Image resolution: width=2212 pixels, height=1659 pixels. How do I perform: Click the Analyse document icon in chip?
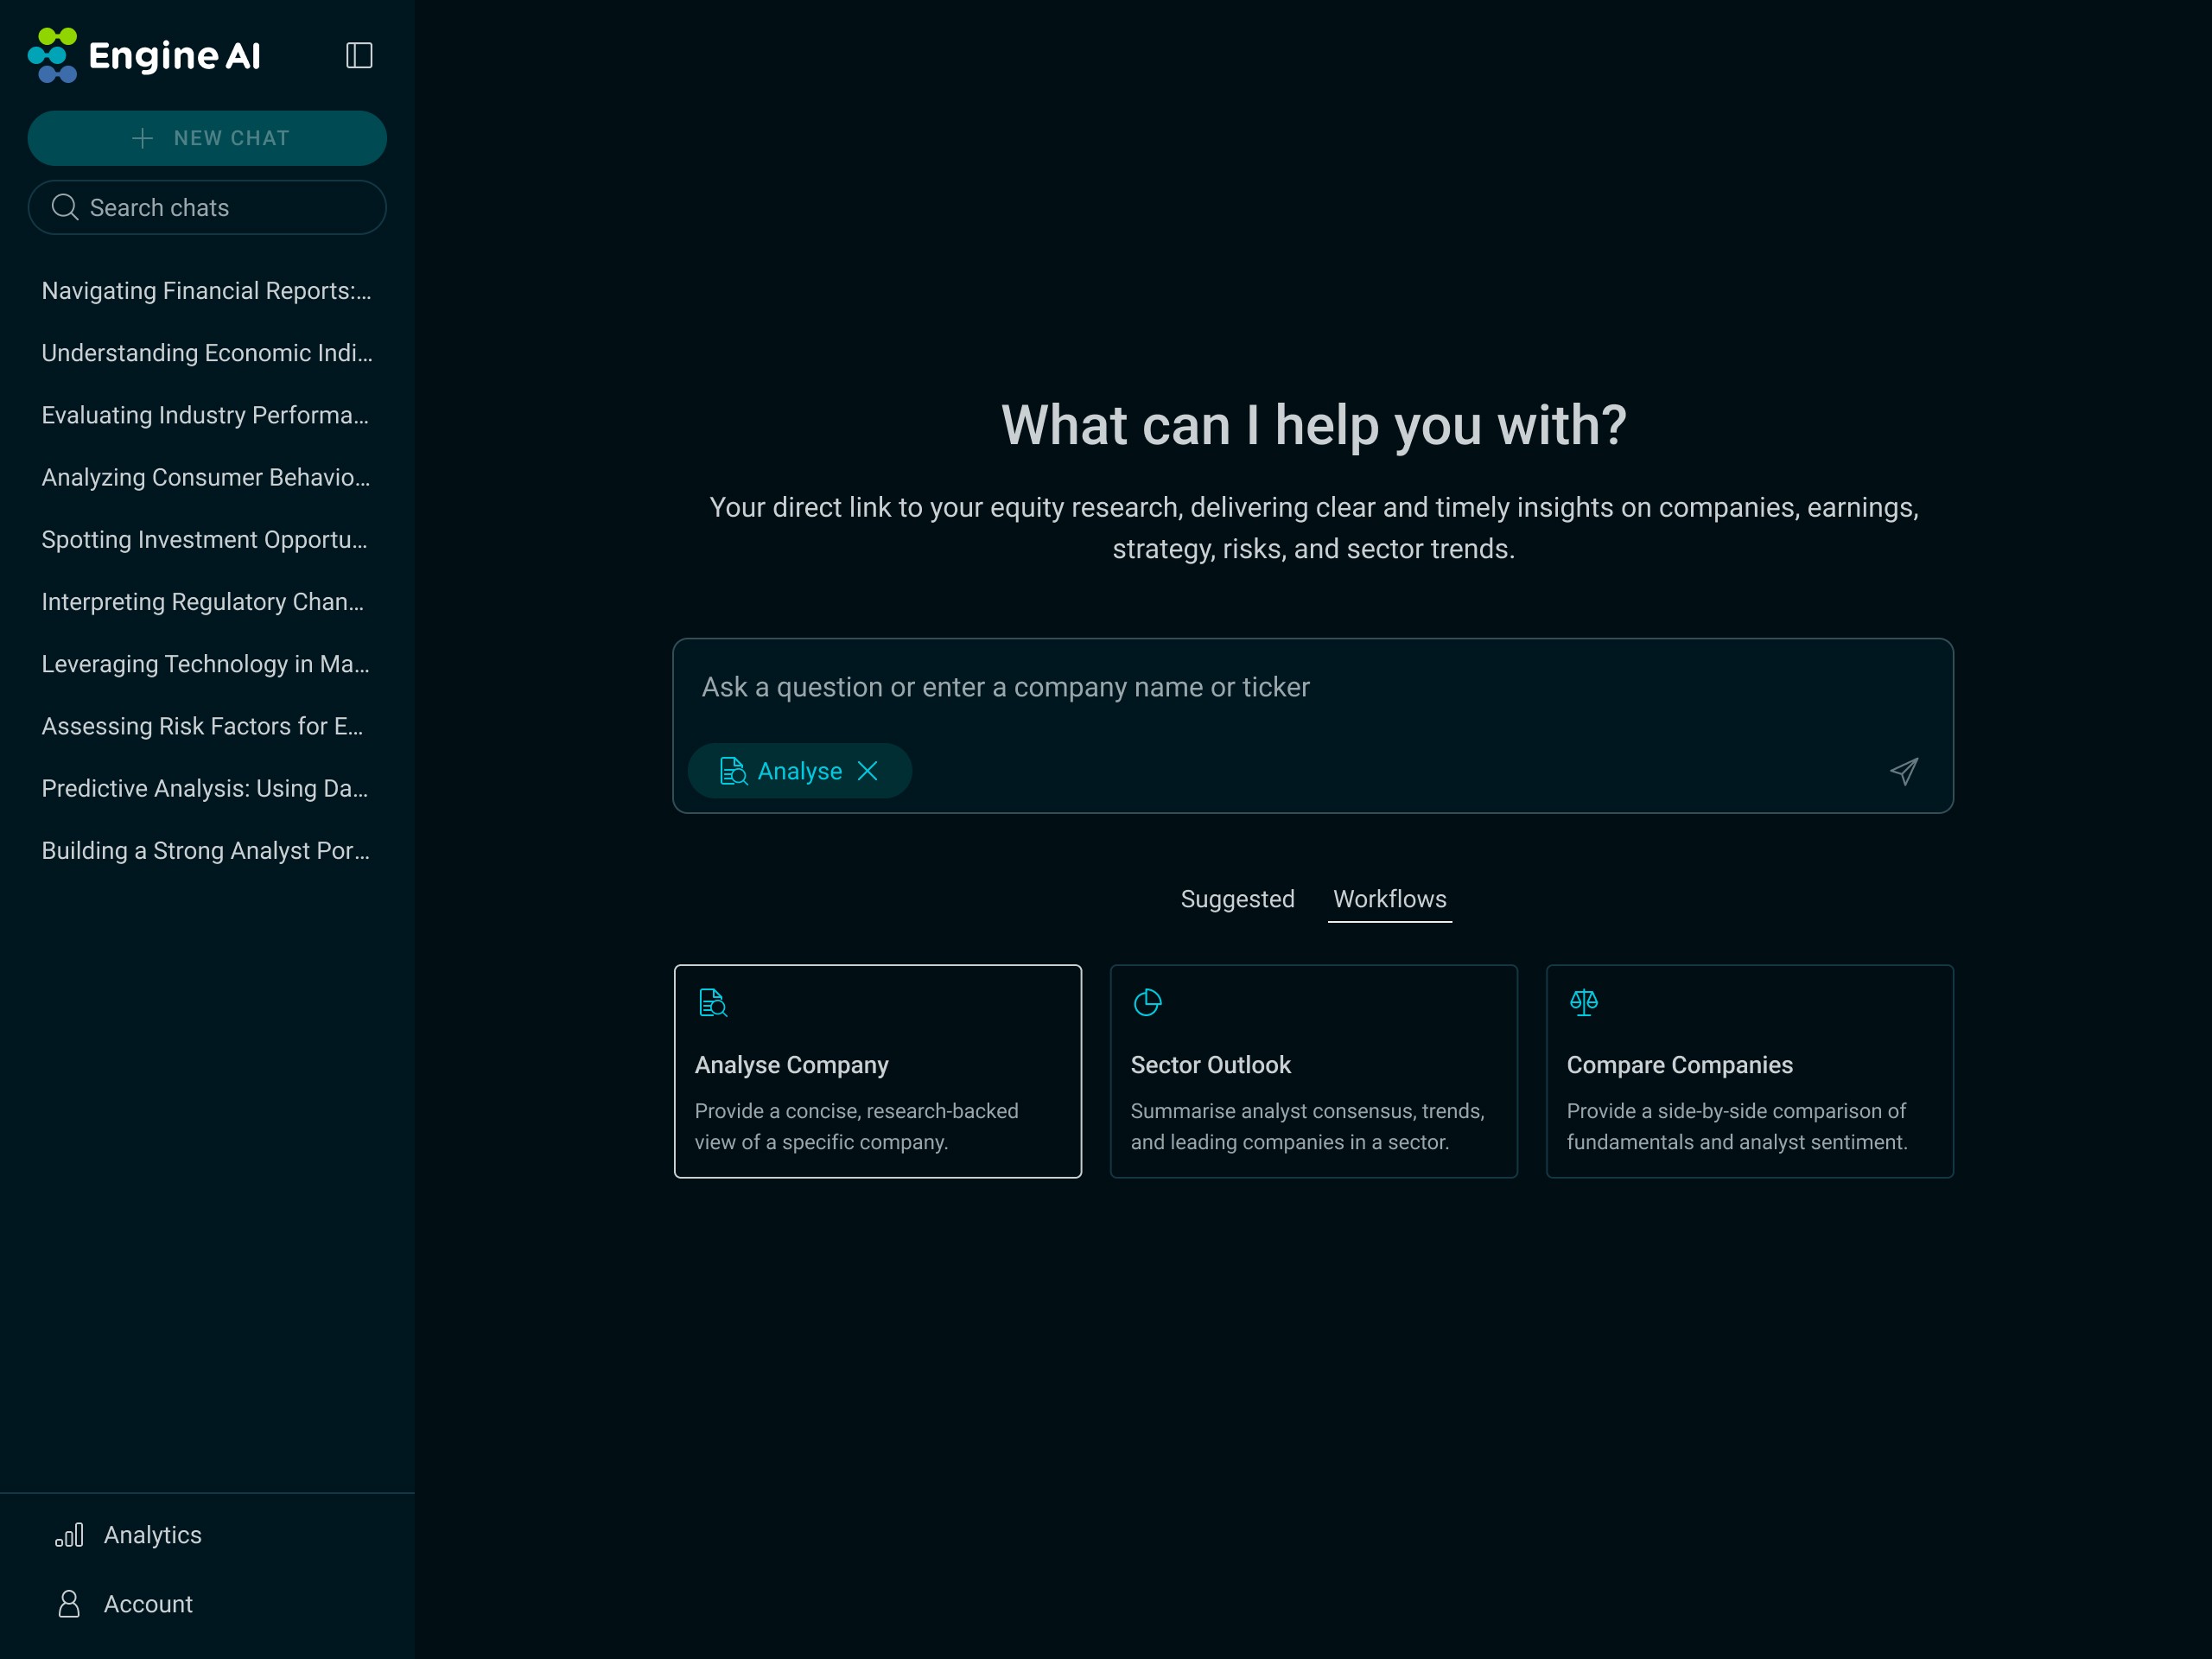733,771
